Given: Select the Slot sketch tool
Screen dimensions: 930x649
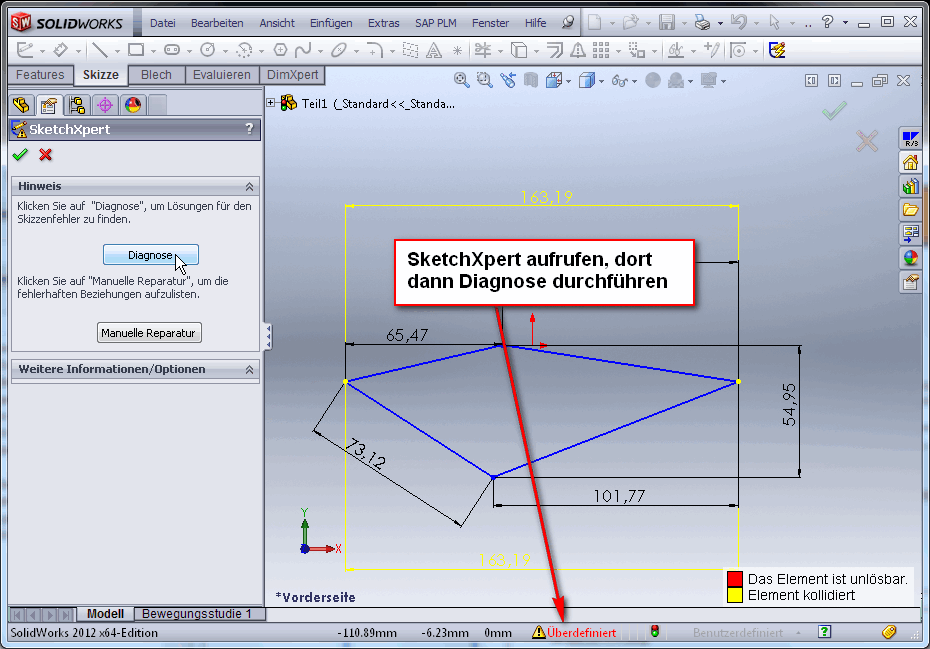Looking at the screenshot, I should pos(172,50).
